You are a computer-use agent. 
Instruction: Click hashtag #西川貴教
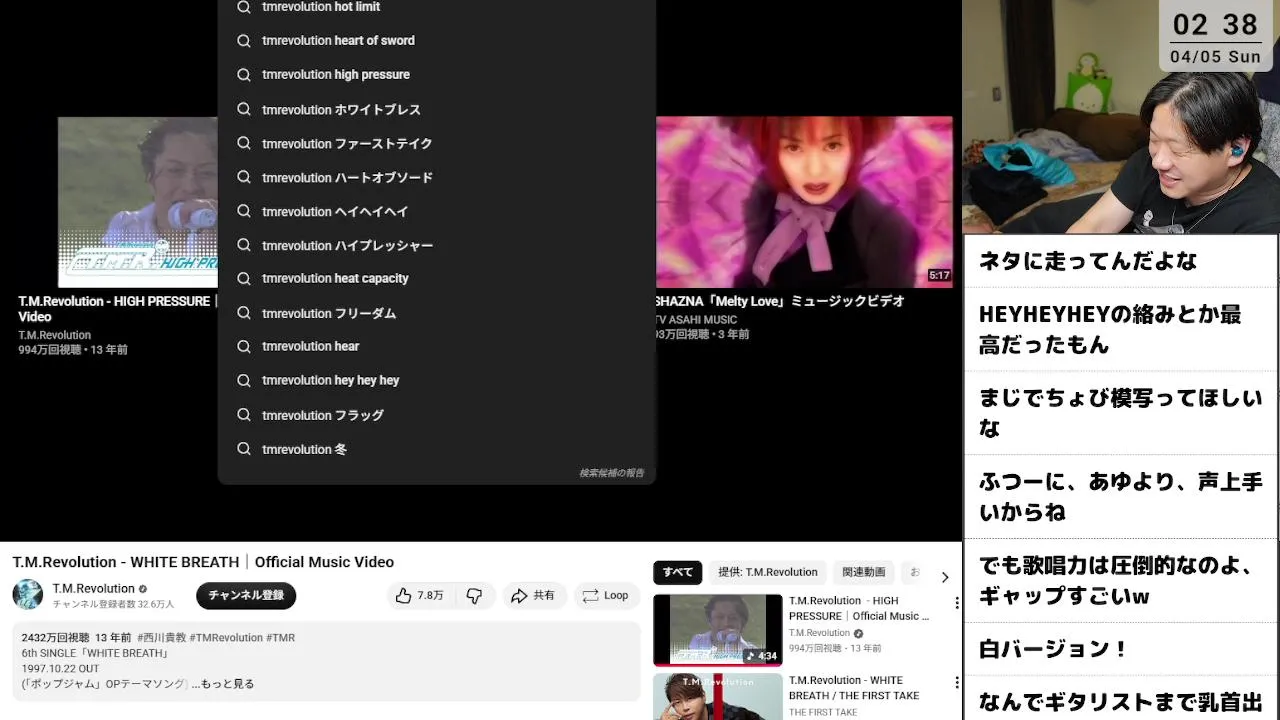pos(161,637)
